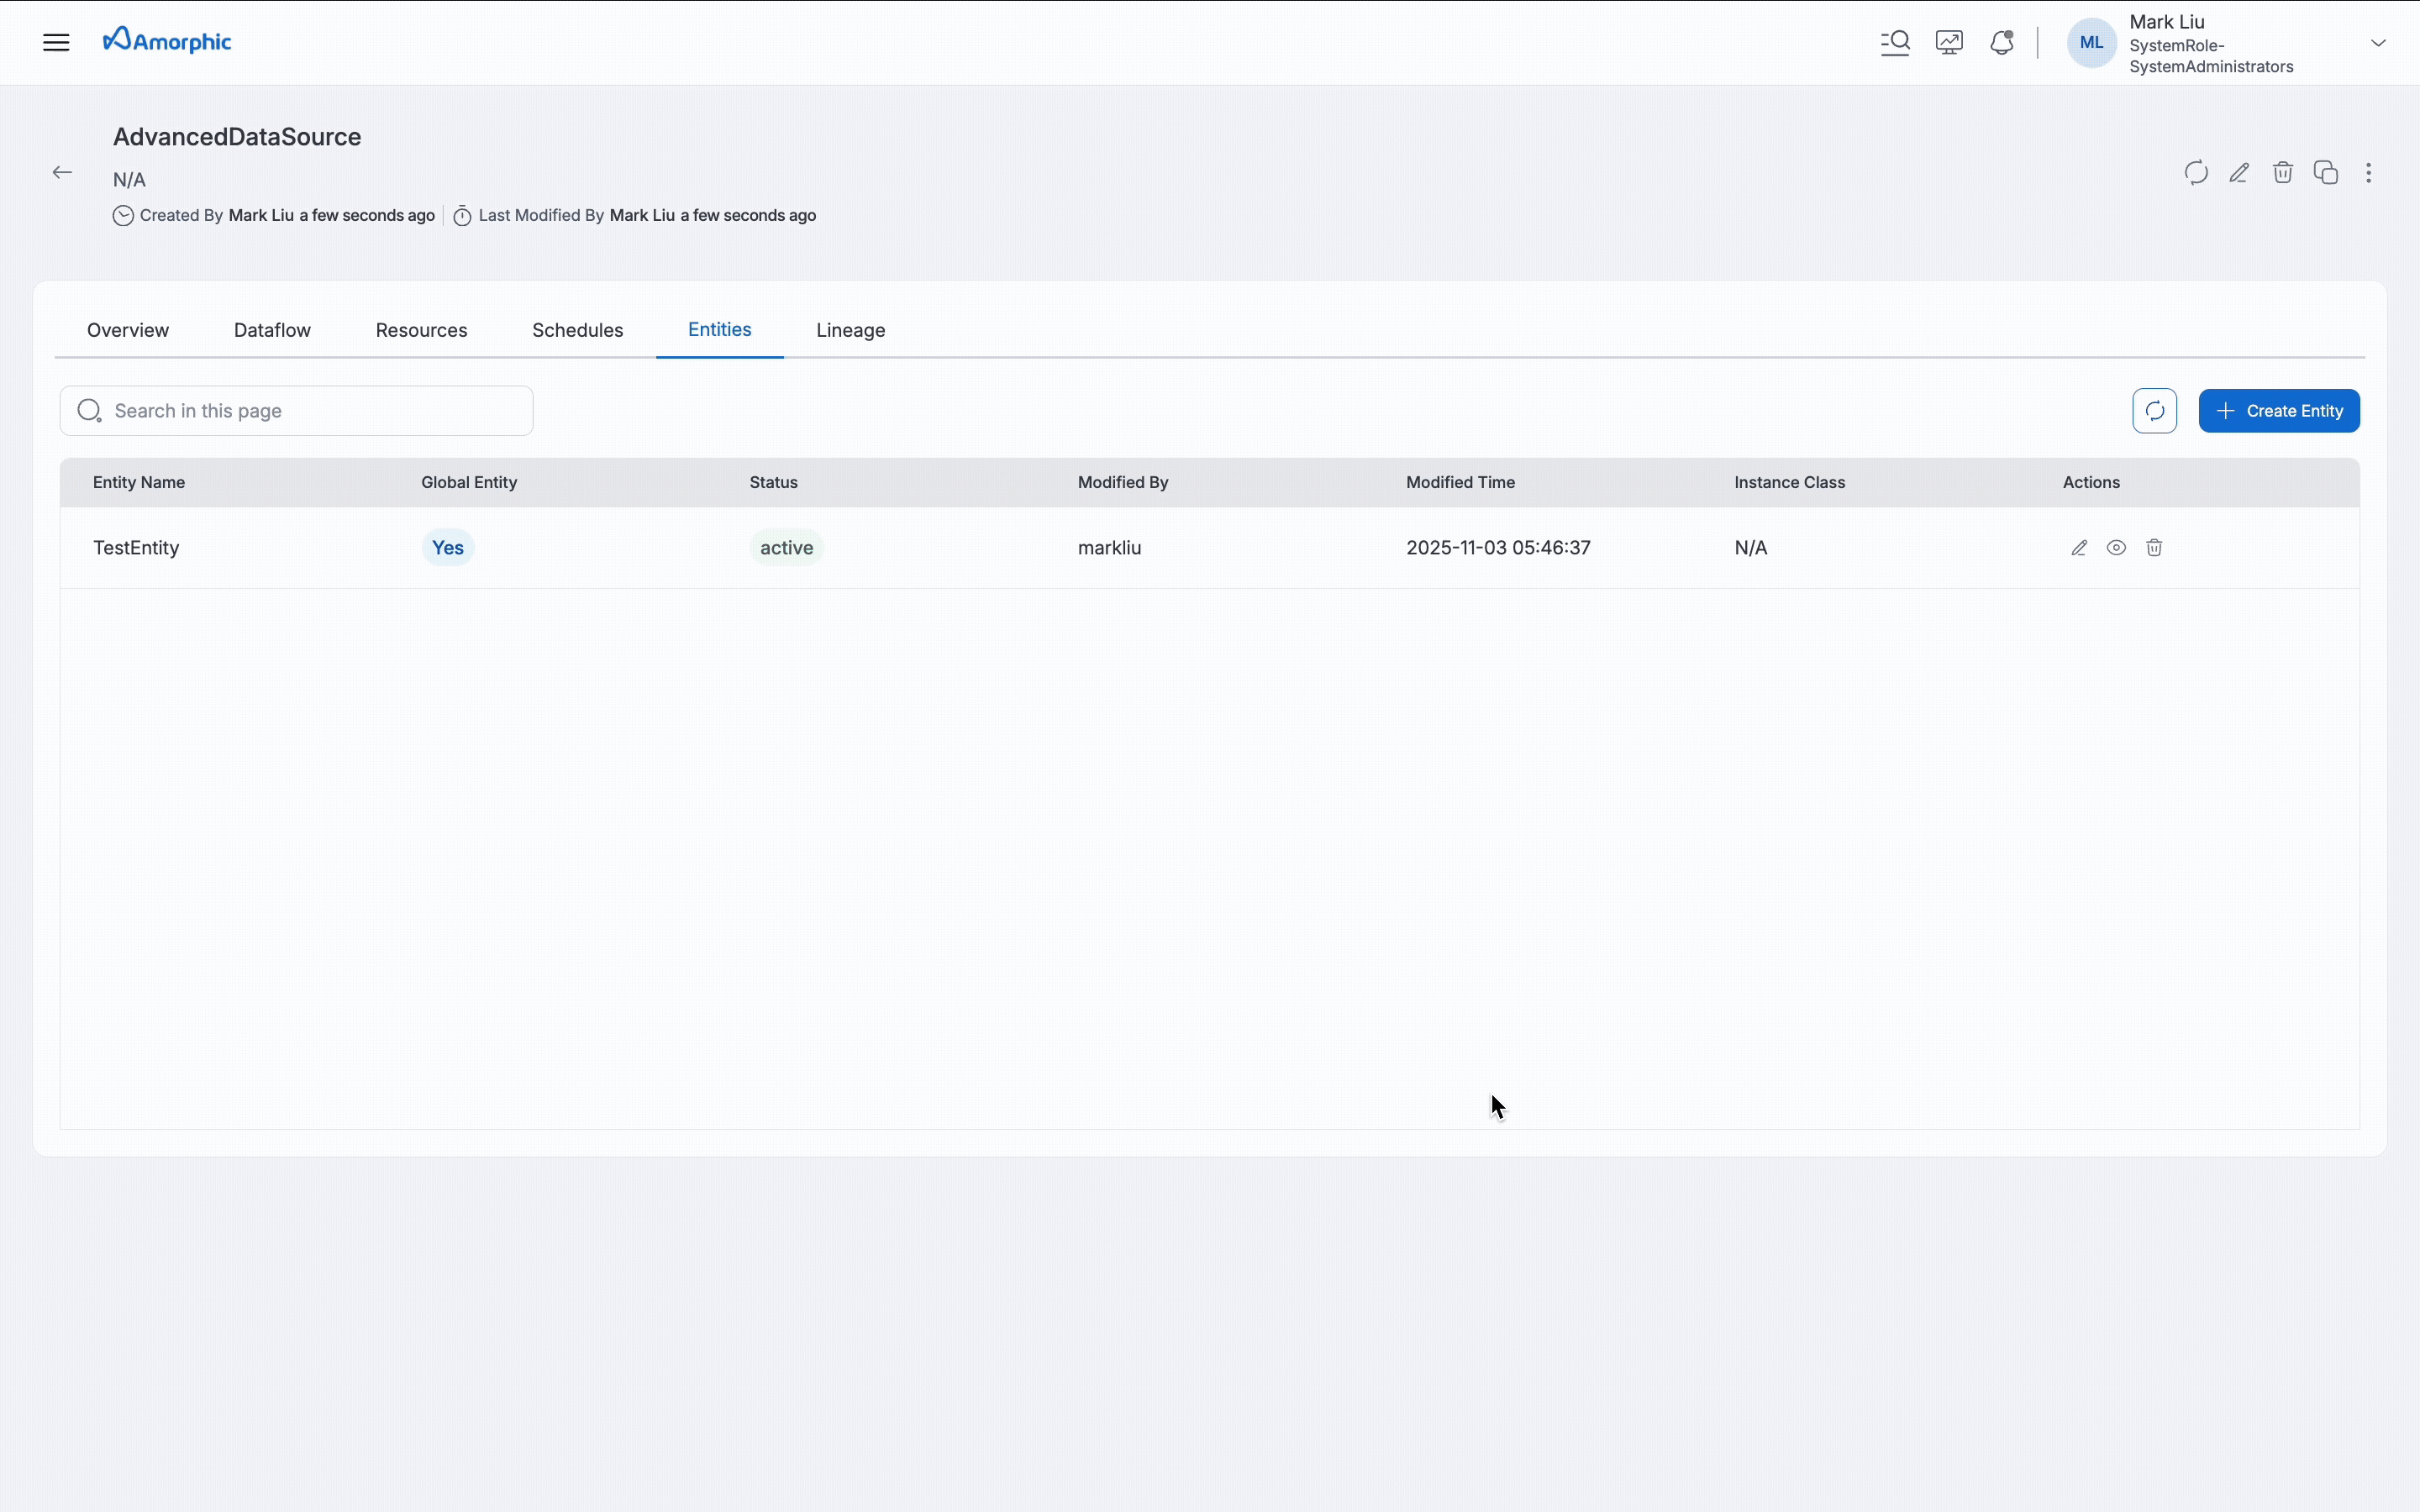Delete the data source via the trash icon

coord(2283,172)
